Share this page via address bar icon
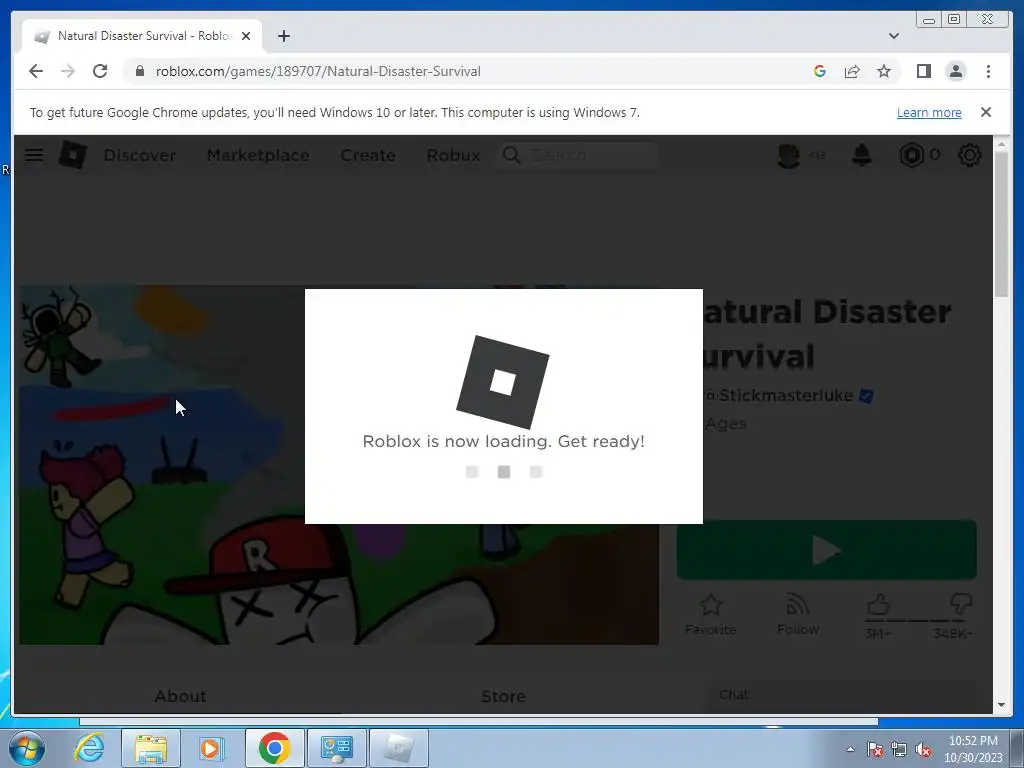 click(852, 71)
